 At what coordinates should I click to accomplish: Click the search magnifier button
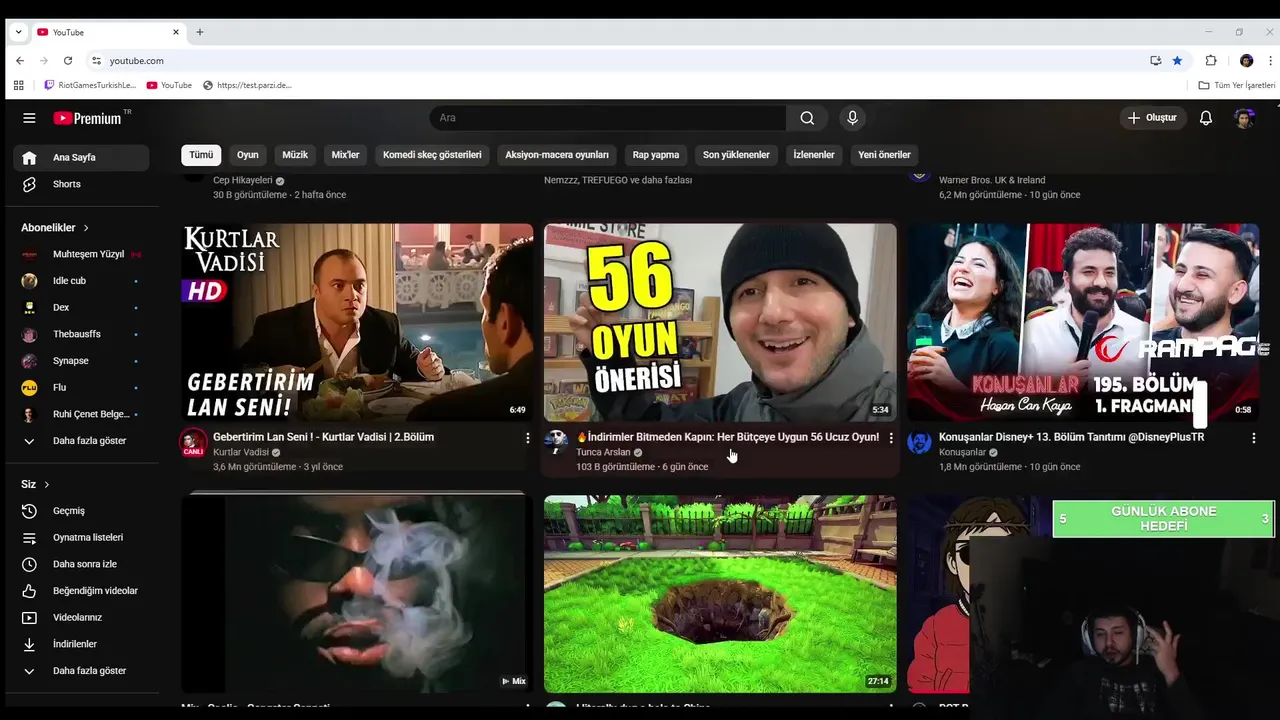807,118
